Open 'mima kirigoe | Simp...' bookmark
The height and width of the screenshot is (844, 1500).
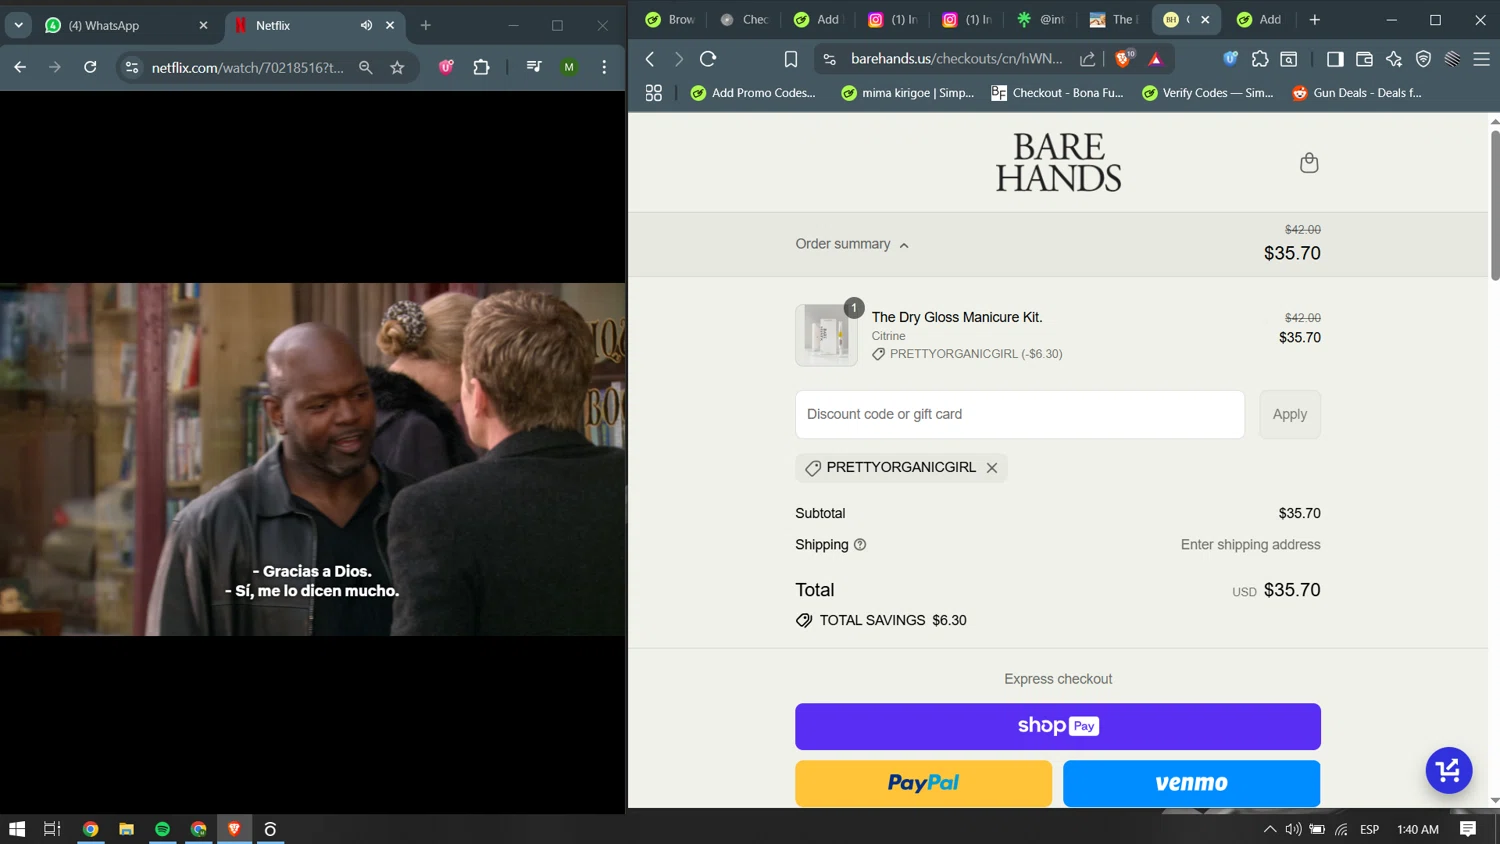pyautogui.click(x=907, y=93)
